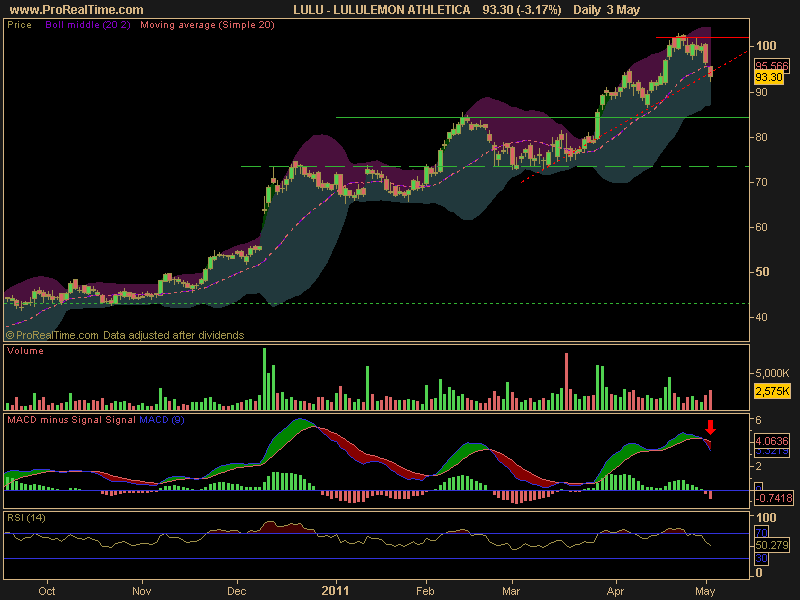Click the blue 30 RSI oversold tag

pos(762,559)
